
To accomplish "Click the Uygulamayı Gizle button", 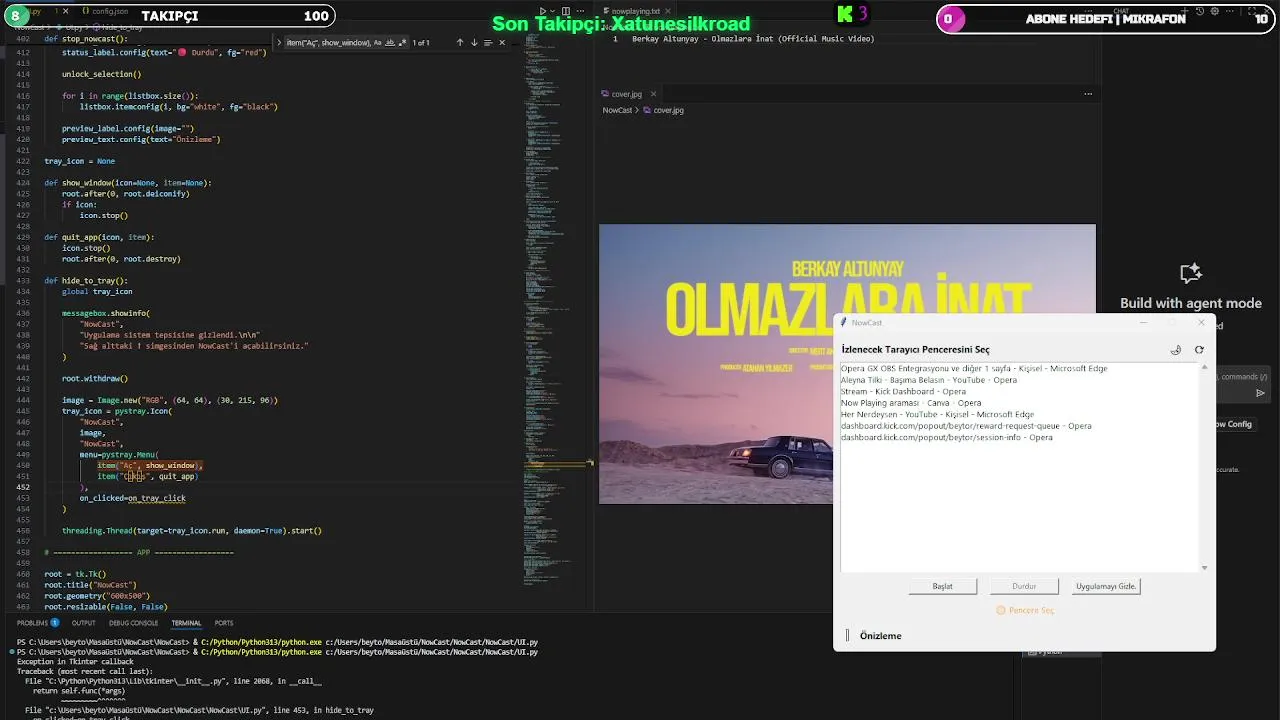I will (x=1106, y=586).
